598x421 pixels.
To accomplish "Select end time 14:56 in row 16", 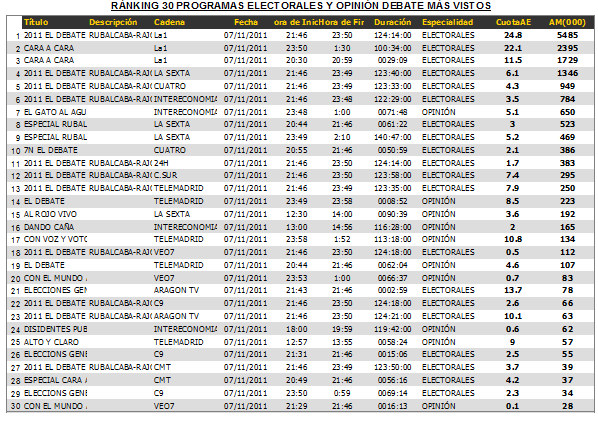I will 342,227.
